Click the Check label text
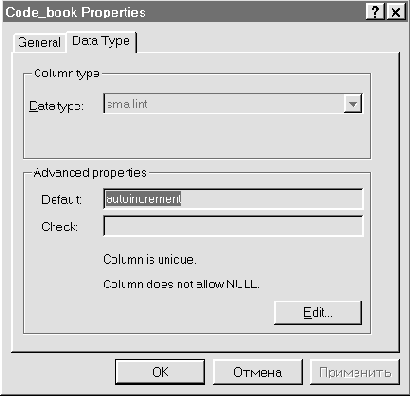Image resolution: width=410 pixels, height=396 pixels. point(59,227)
